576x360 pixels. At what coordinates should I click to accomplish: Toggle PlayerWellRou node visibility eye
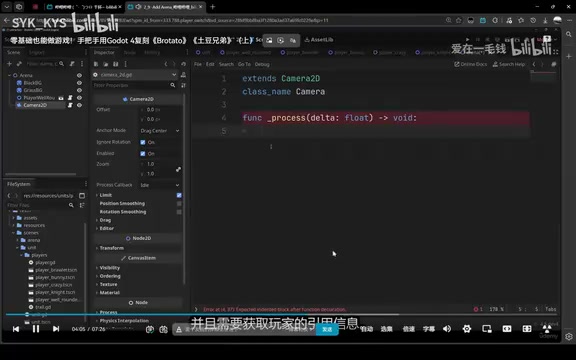click(x=79, y=98)
